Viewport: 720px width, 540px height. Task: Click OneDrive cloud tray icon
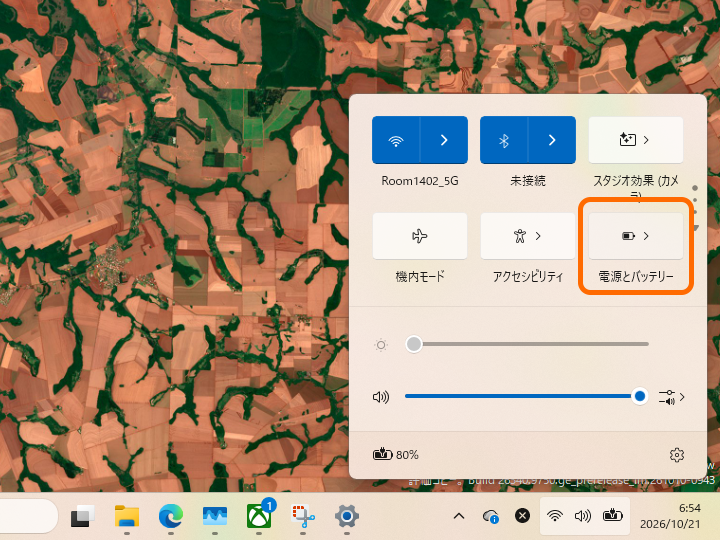pyautogui.click(x=491, y=517)
